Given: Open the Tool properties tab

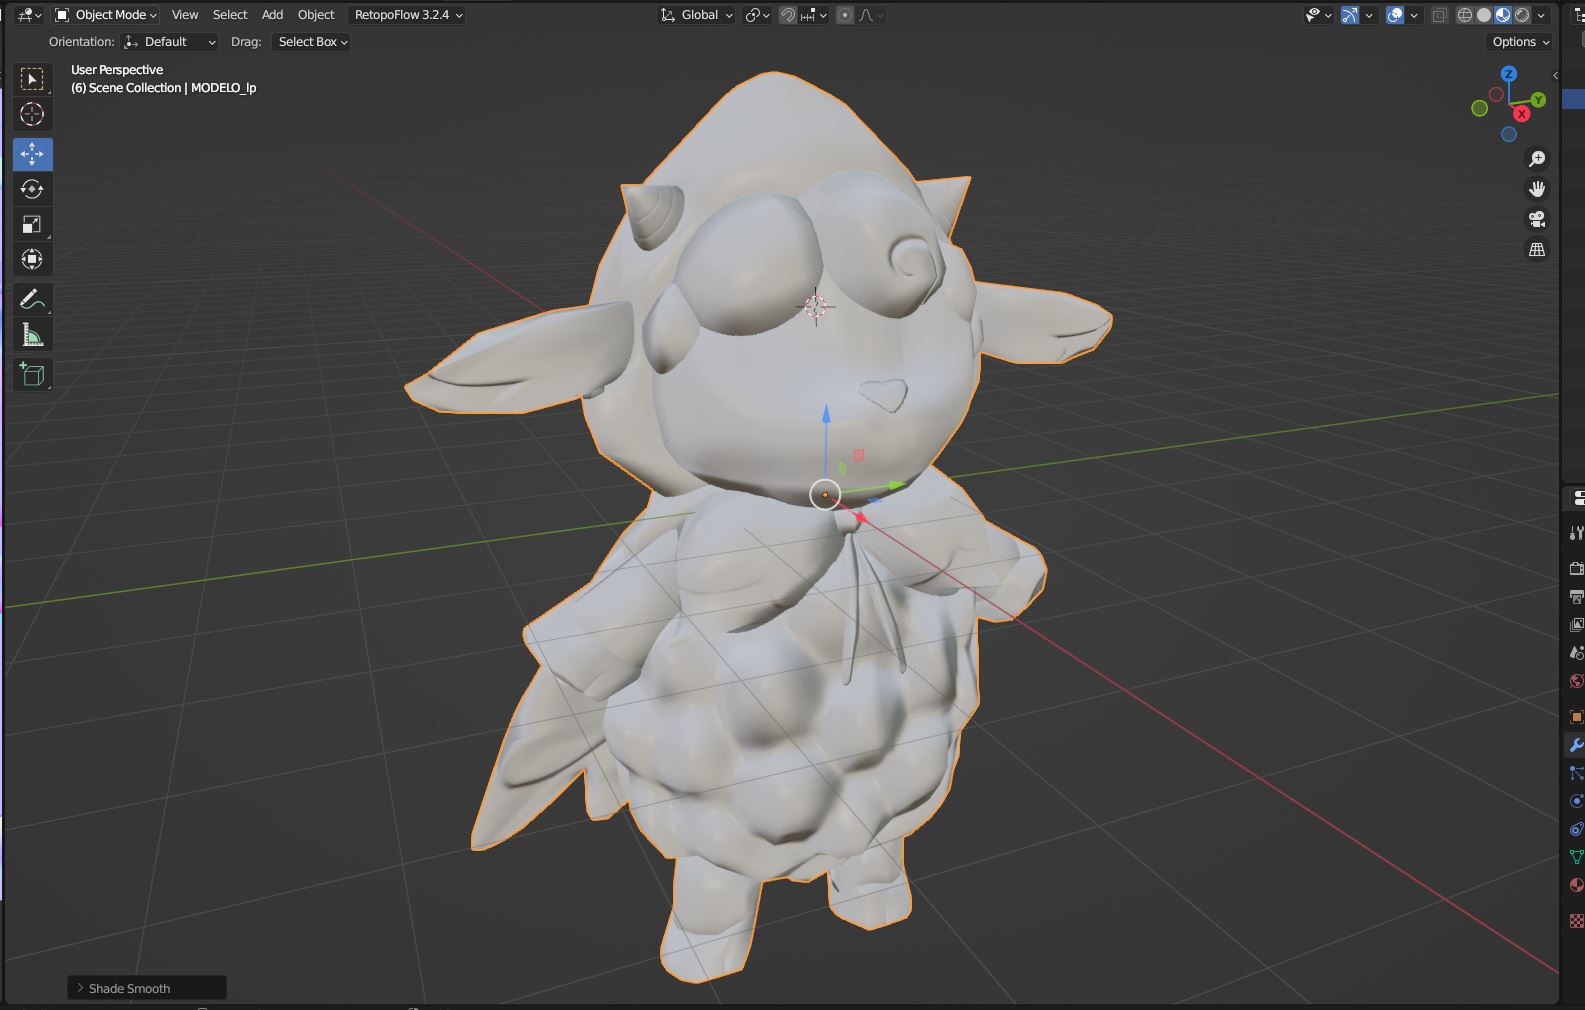Looking at the screenshot, I should click(x=1575, y=533).
